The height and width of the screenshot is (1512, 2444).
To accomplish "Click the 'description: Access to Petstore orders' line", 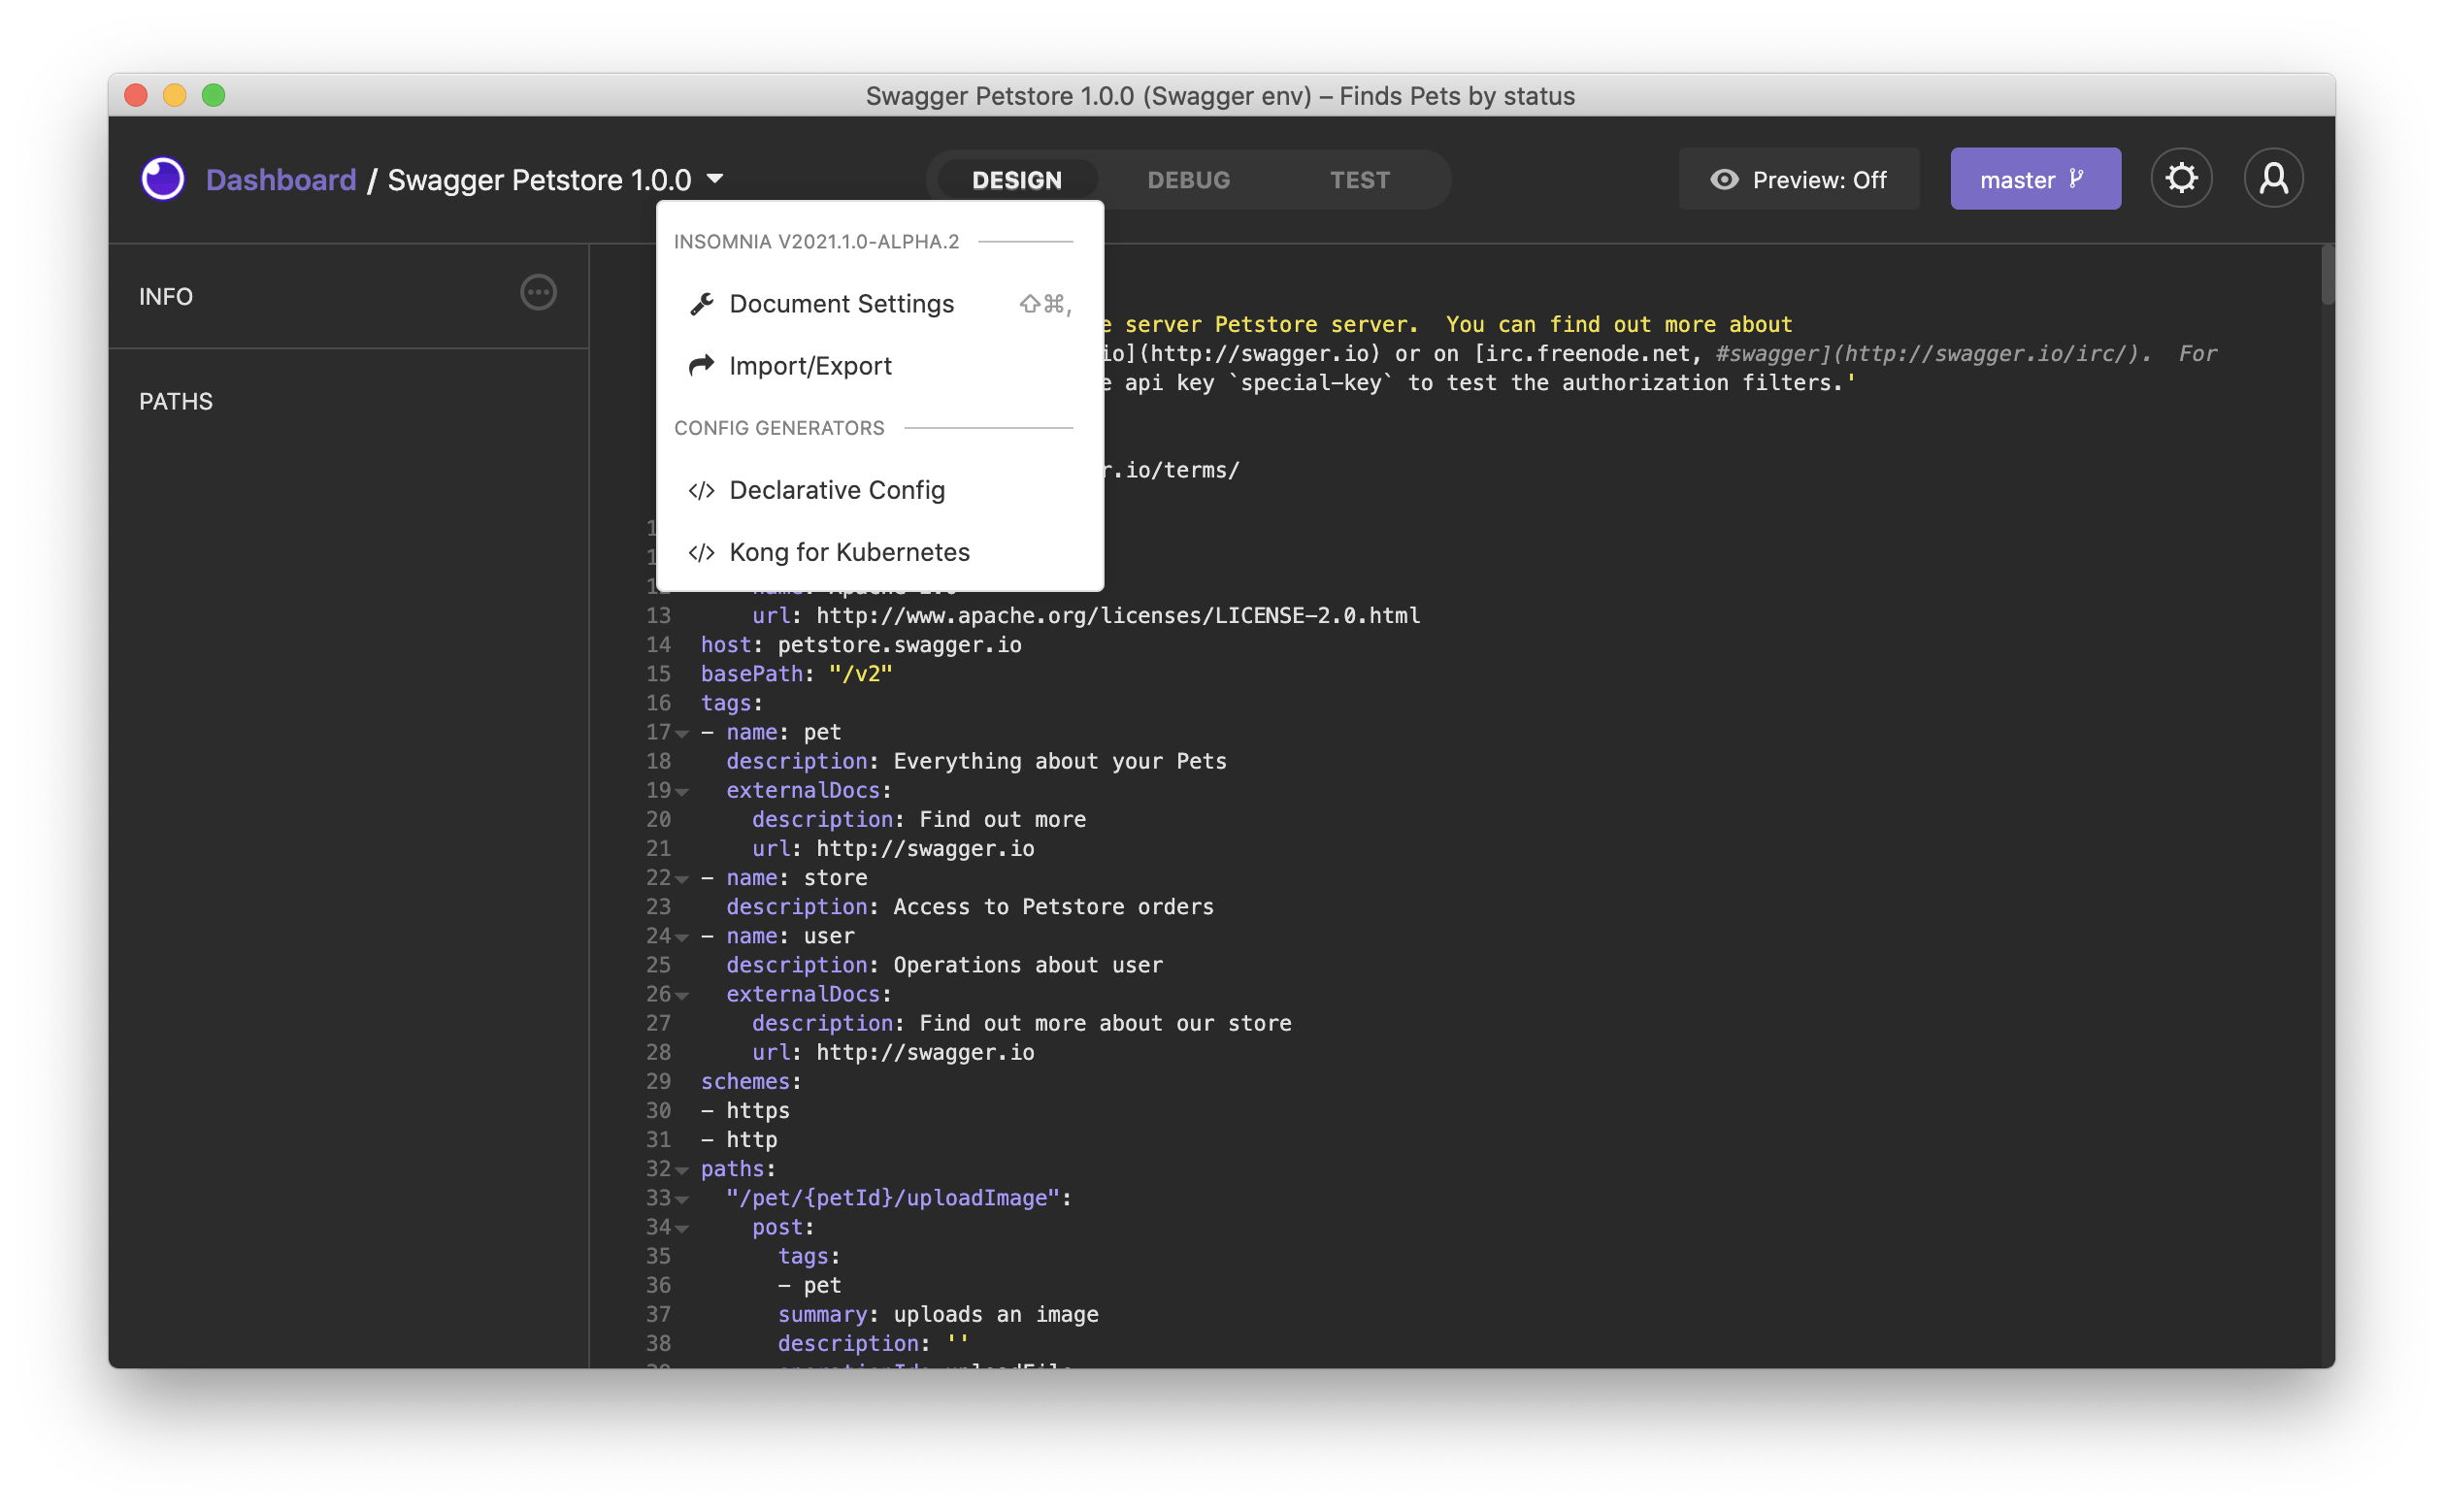I will (970, 907).
